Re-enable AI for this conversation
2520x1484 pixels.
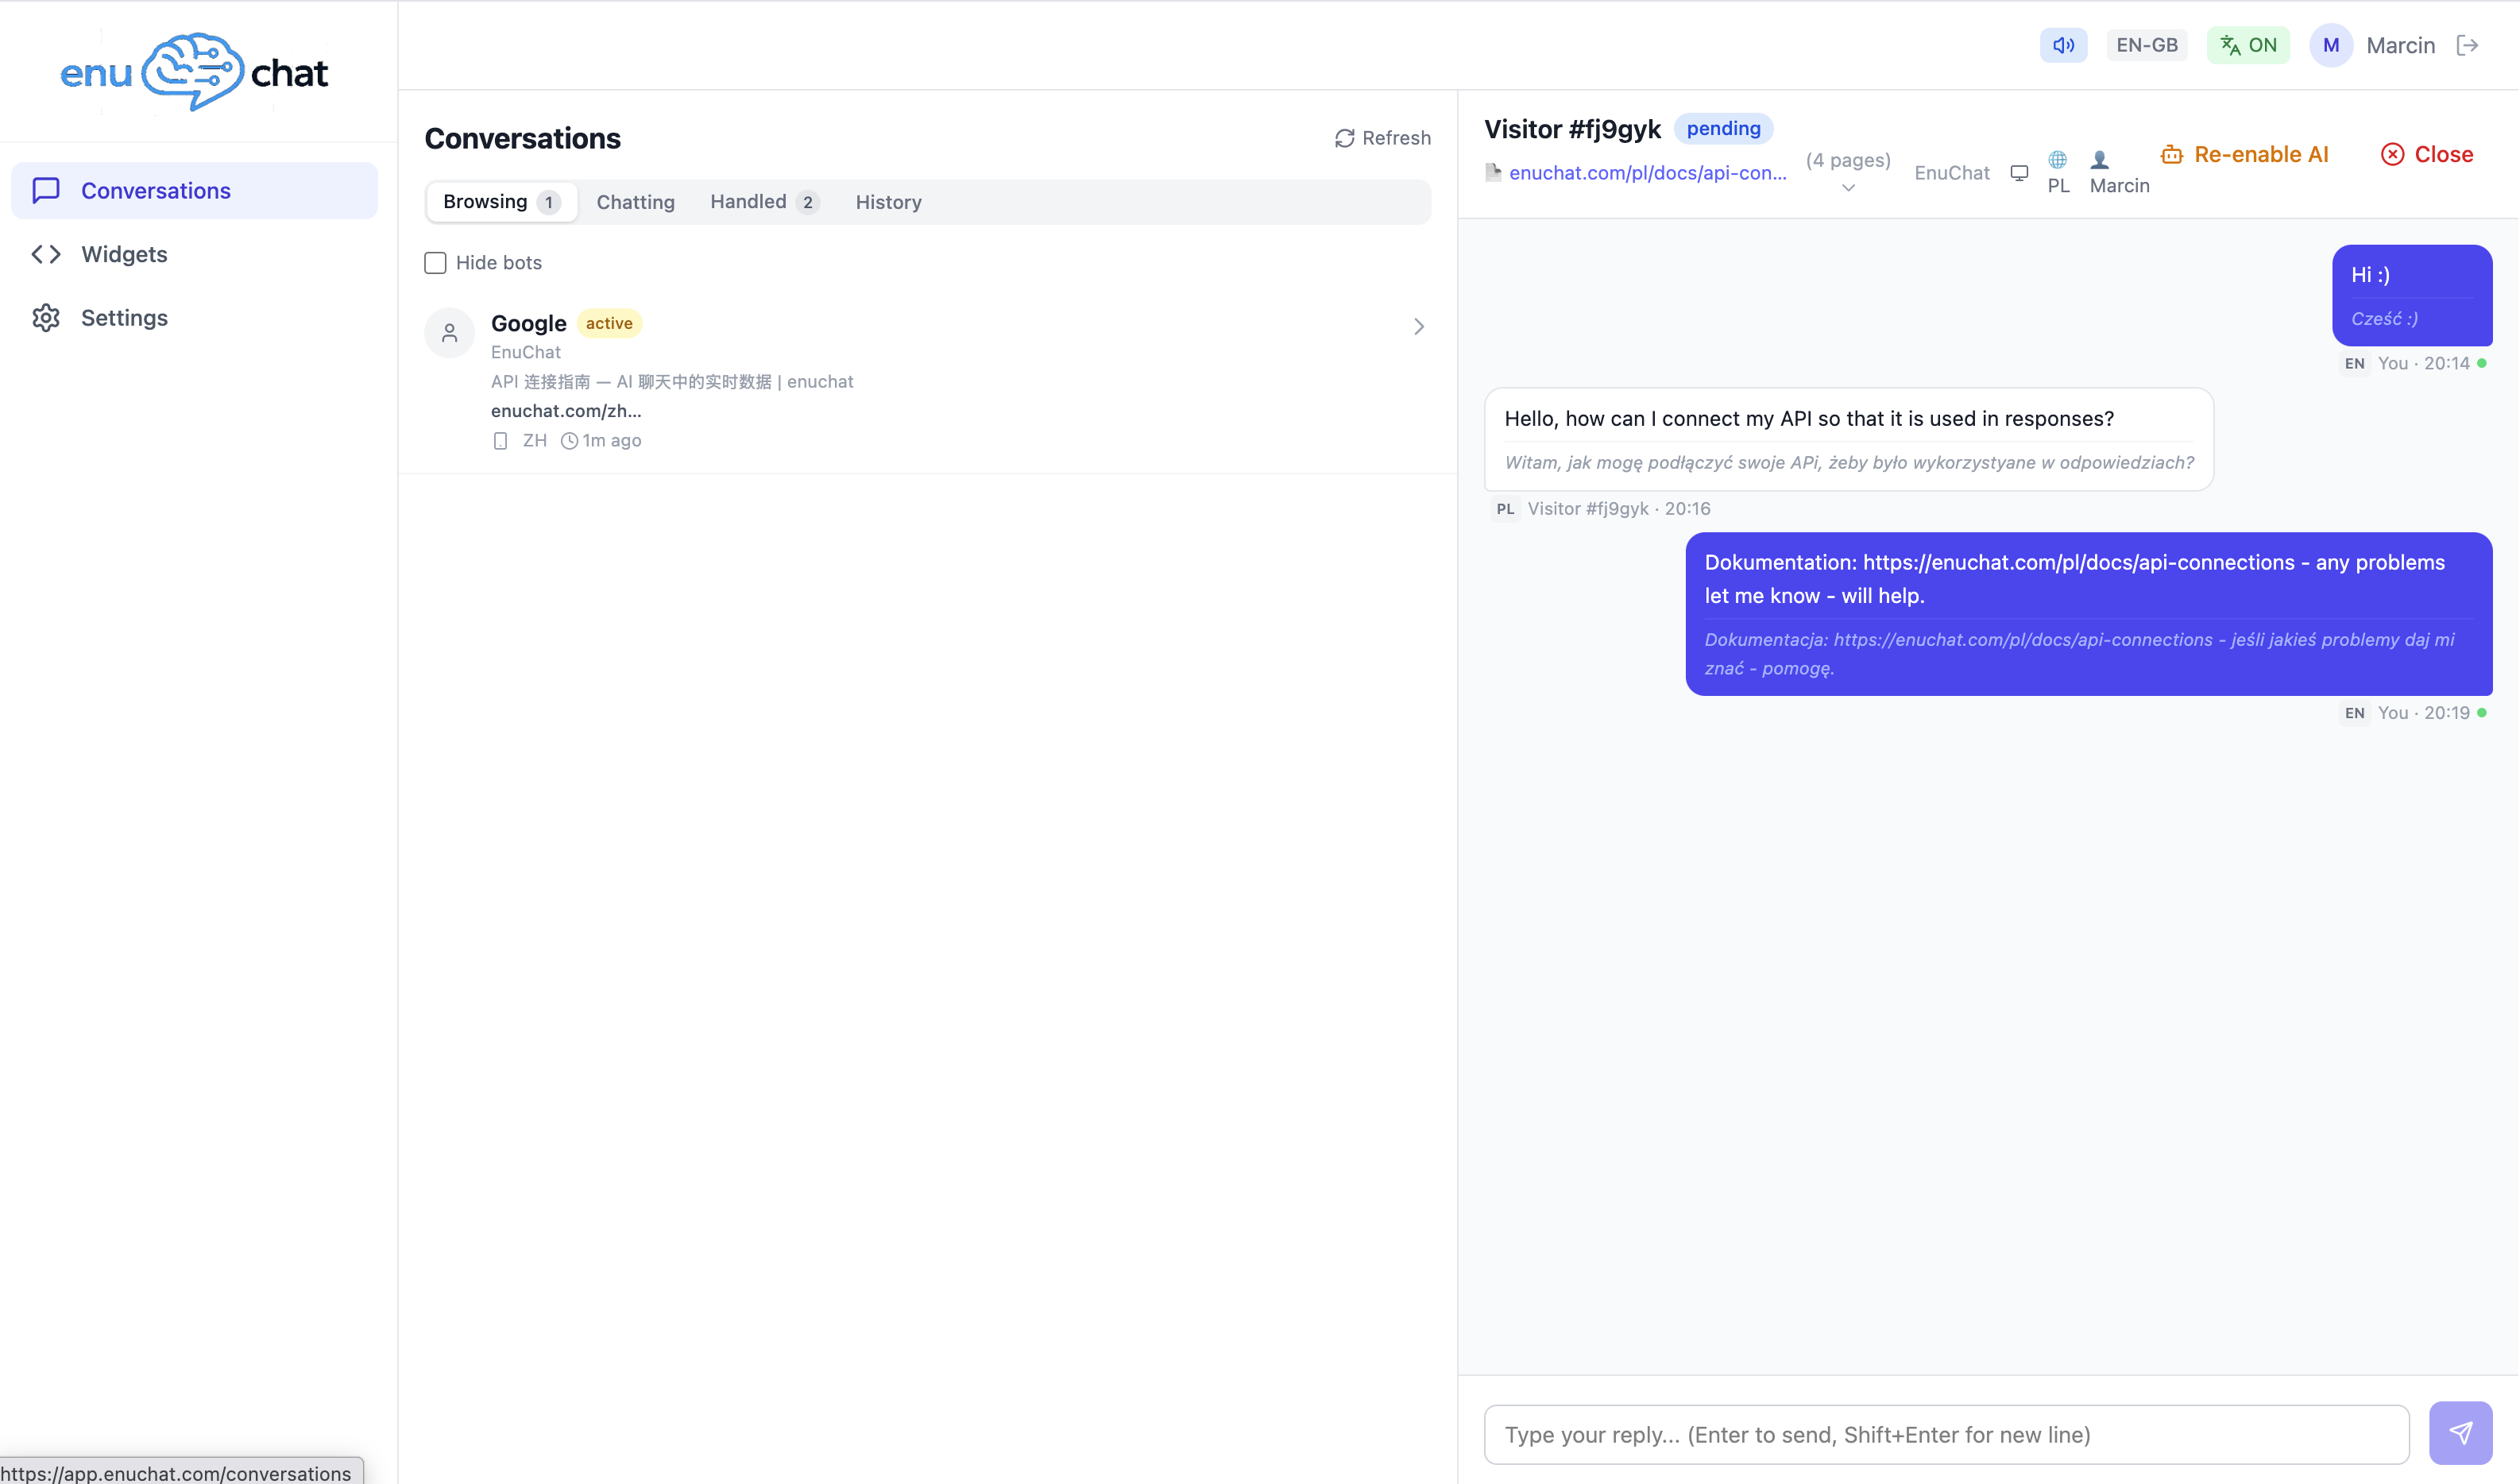click(x=2245, y=154)
